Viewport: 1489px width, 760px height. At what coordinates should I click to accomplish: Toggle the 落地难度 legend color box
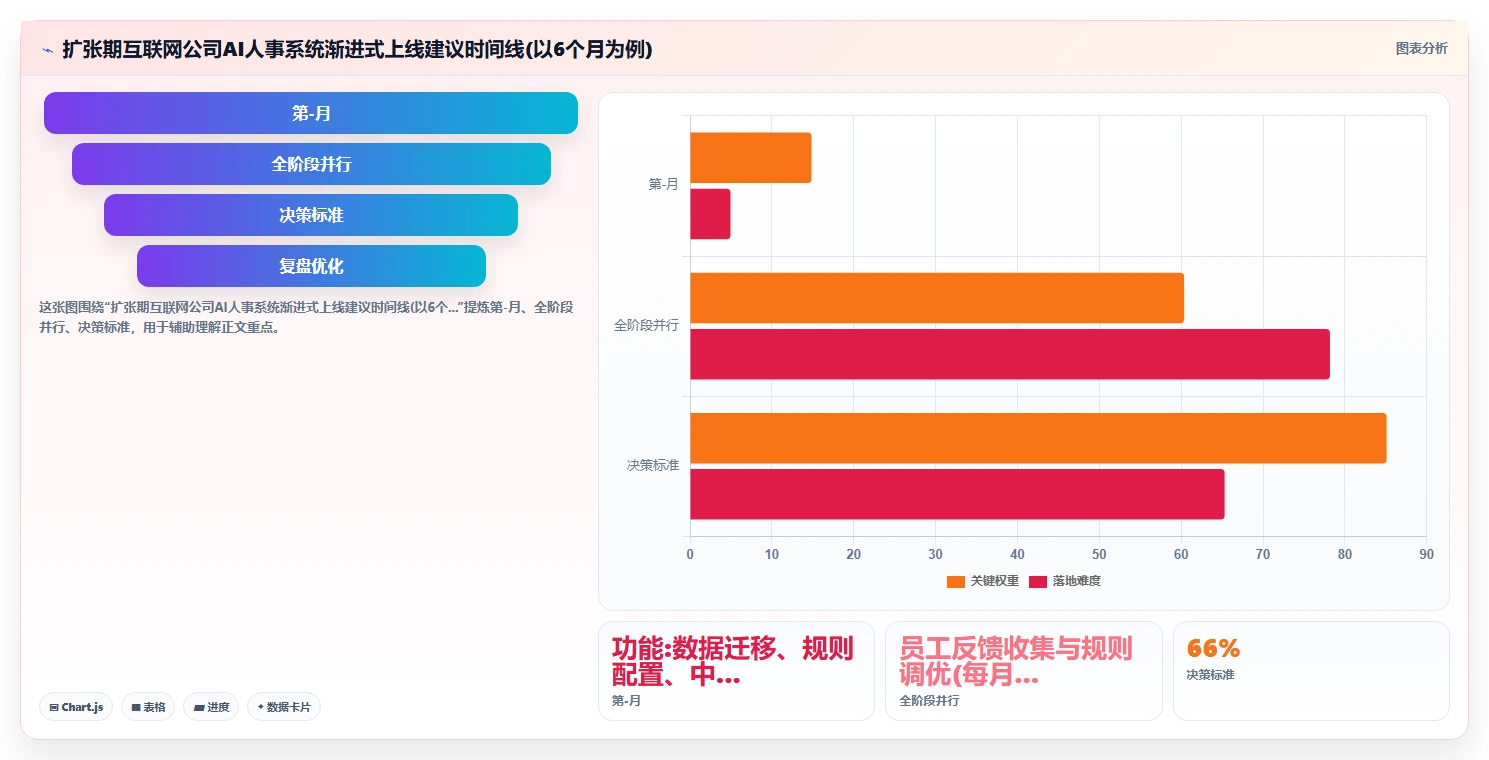[x=1038, y=582]
